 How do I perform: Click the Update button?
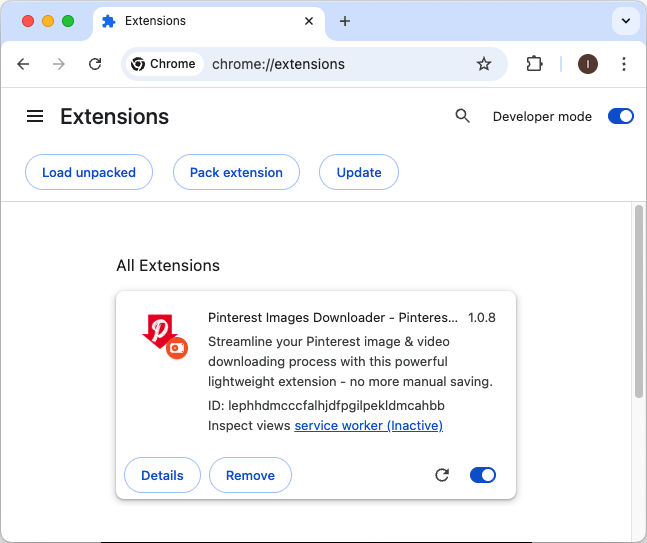click(359, 172)
